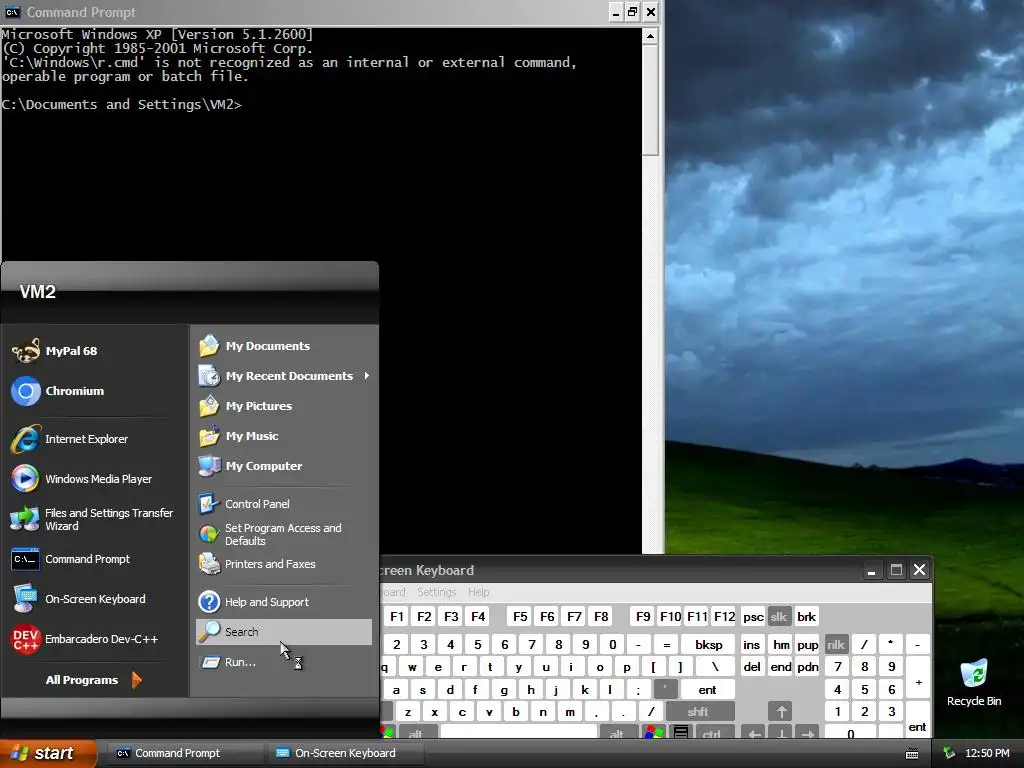Click the keyboard icon in the taskbar

click(x=912, y=754)
